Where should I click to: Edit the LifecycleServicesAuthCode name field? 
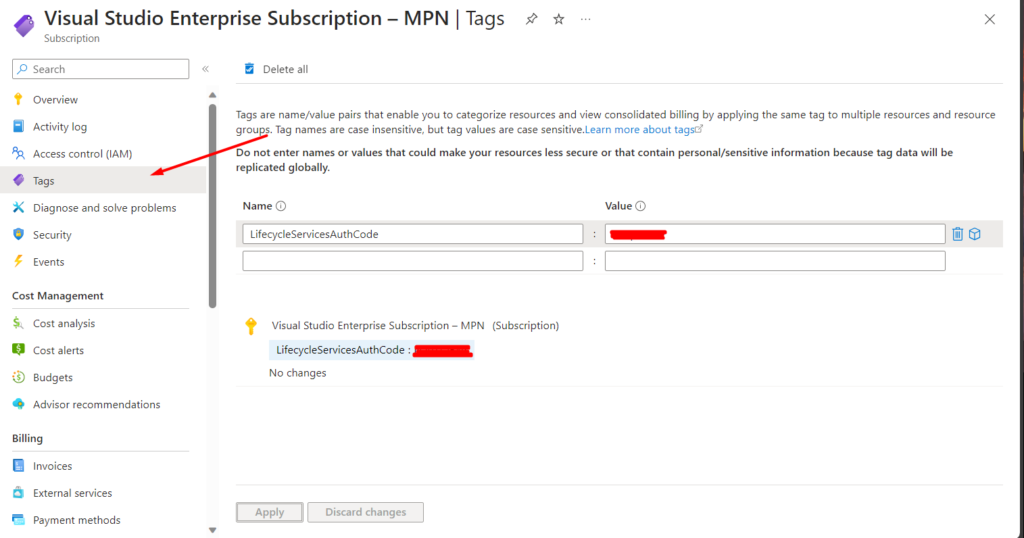(413, 234)
